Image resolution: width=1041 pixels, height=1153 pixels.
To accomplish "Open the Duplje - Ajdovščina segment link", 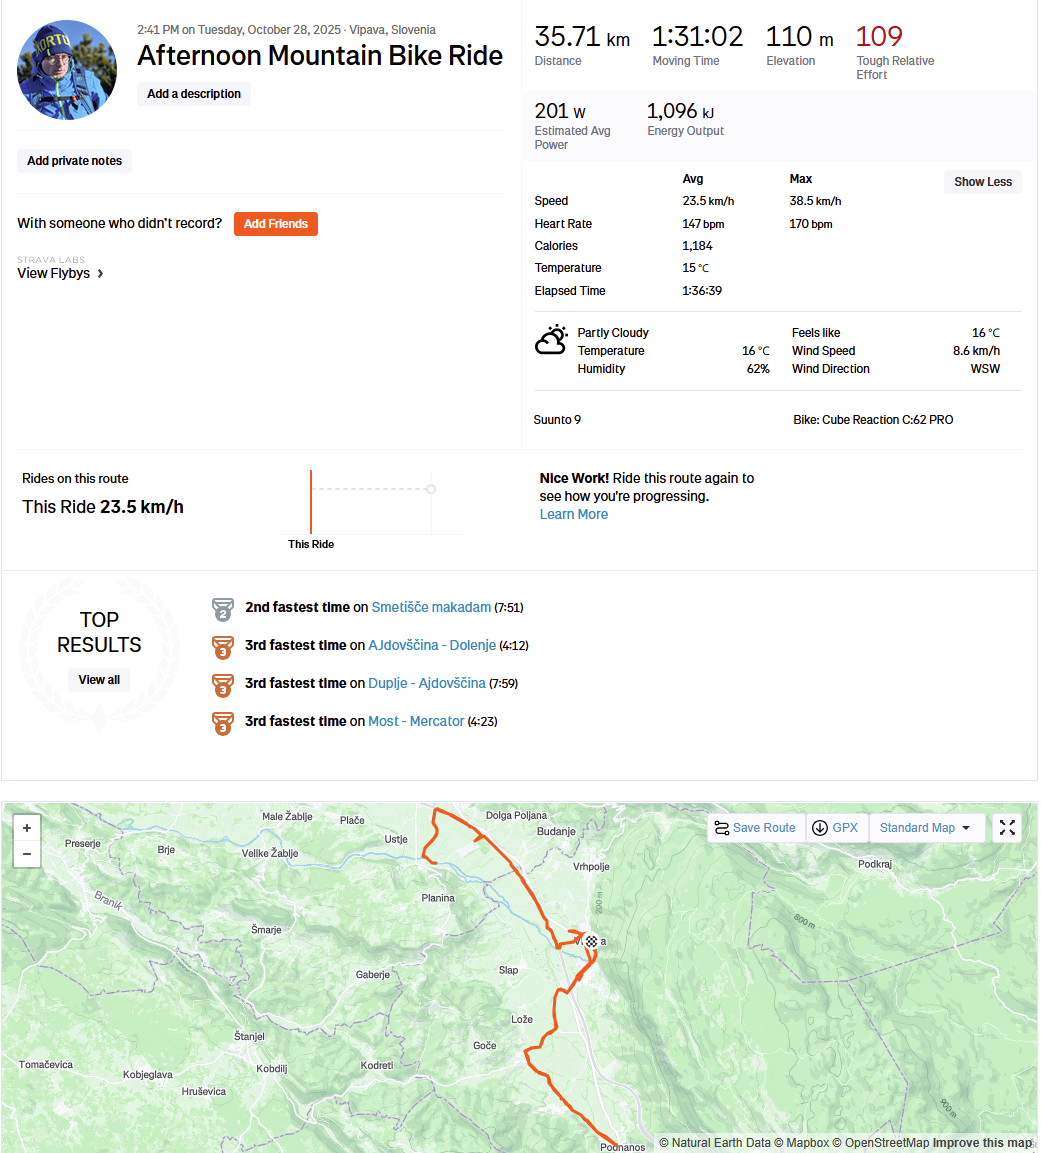I will coord(426,683).
